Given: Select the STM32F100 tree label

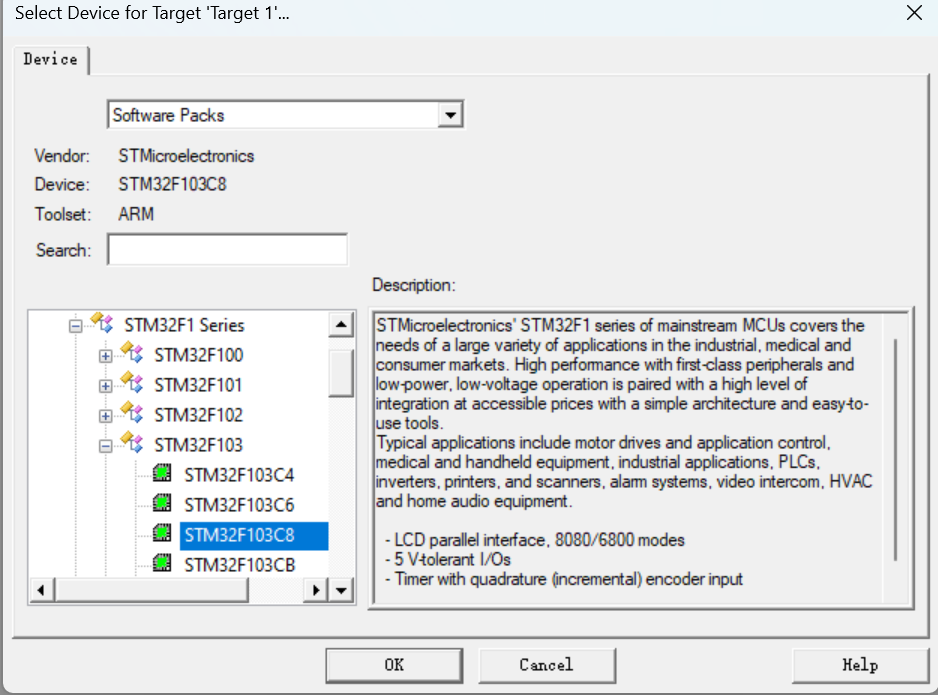Looking at the screenshot, I should (199, 355).
